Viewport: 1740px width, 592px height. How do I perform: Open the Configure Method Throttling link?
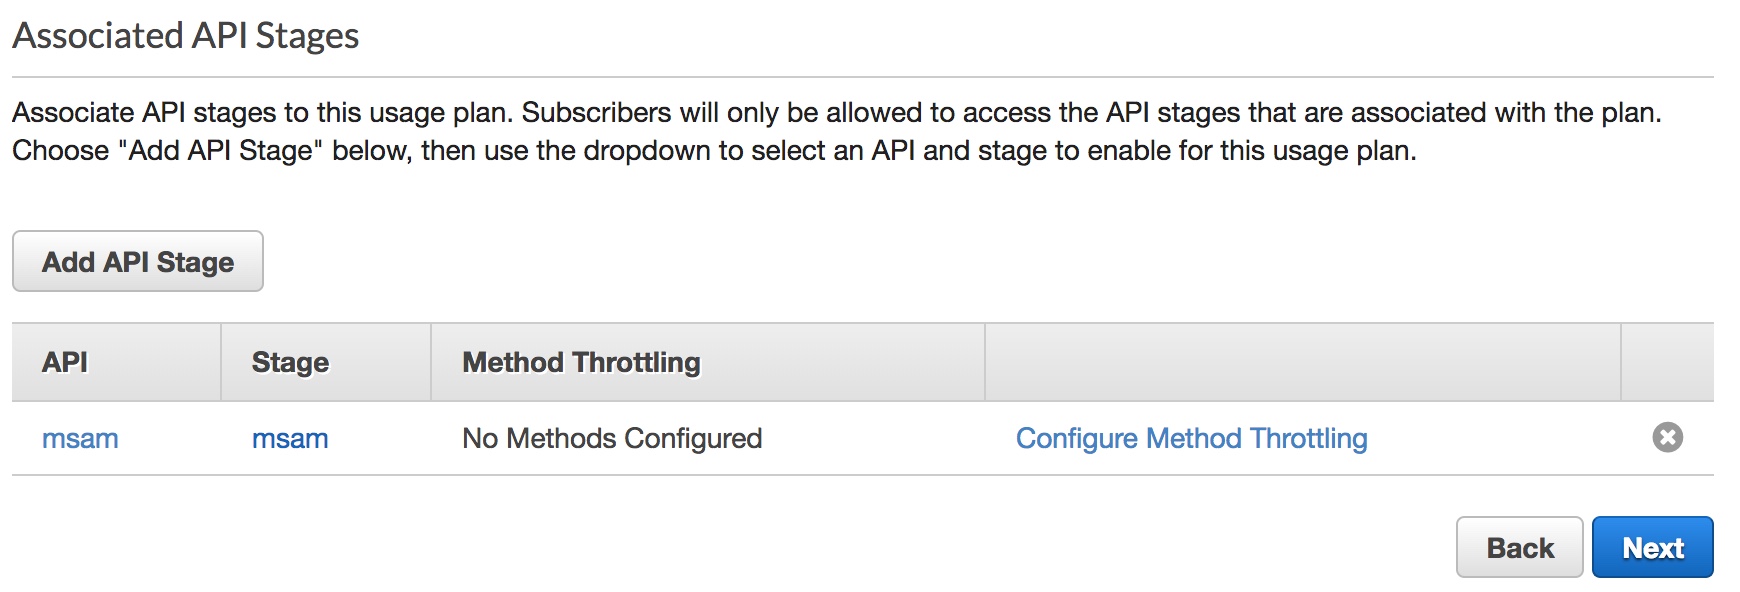coord(1191,438)
